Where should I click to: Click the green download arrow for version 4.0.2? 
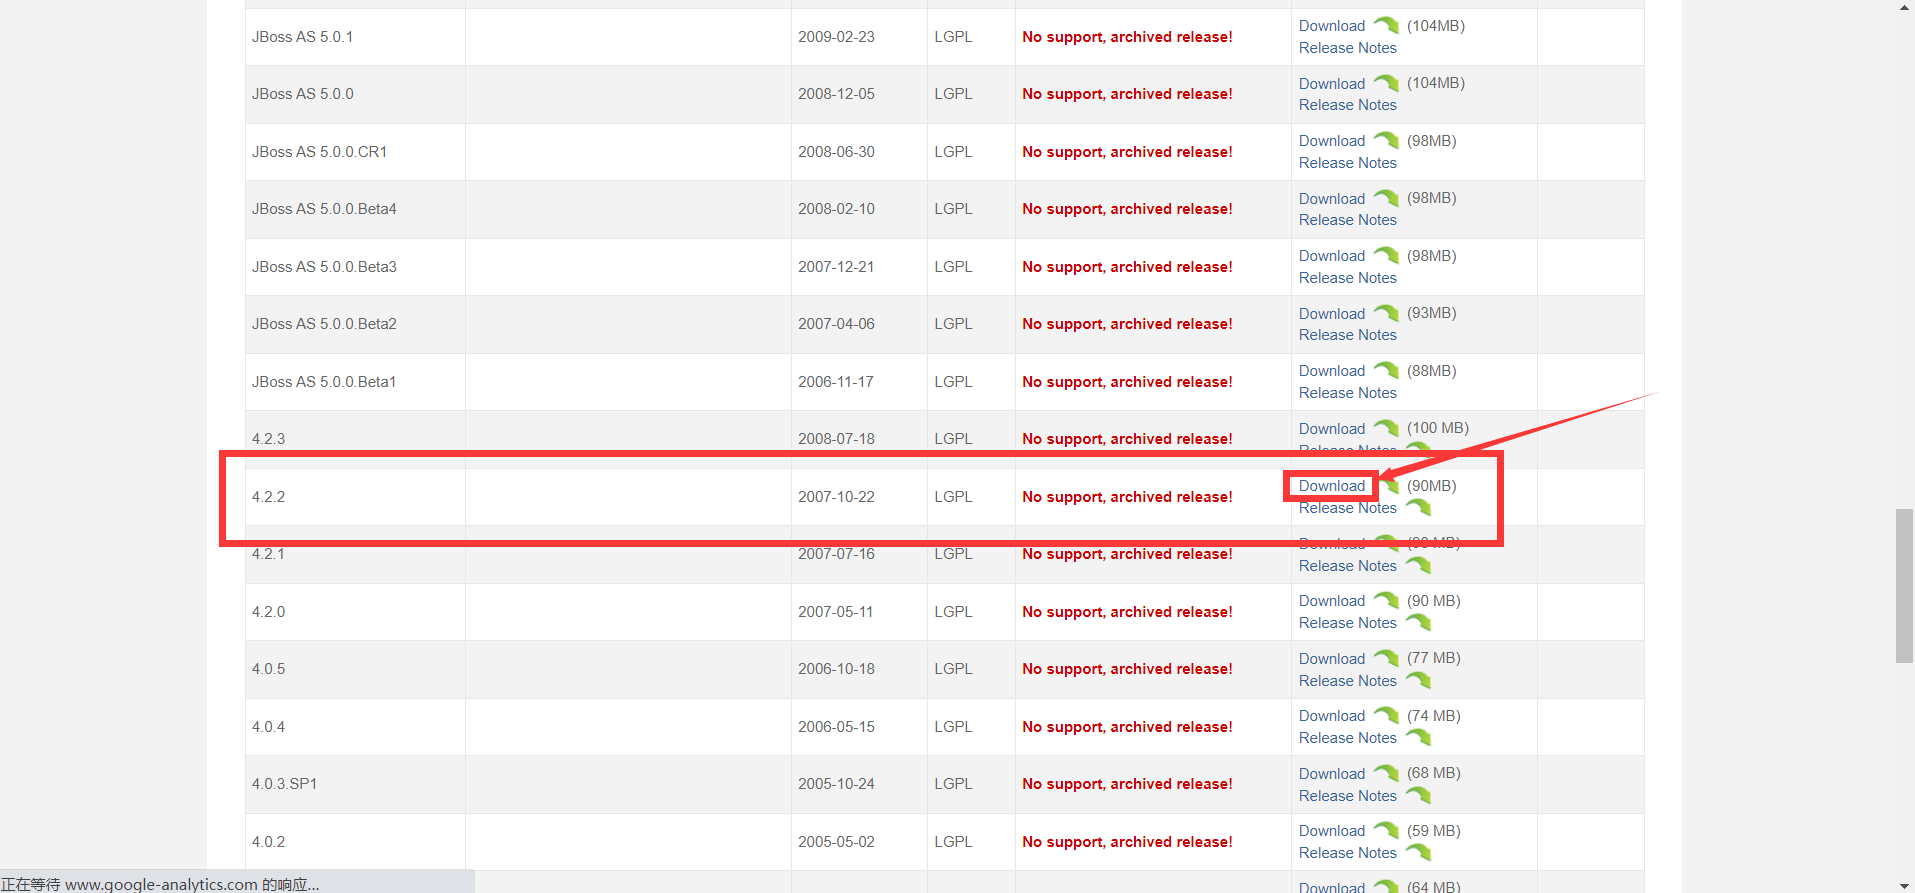1386,830
